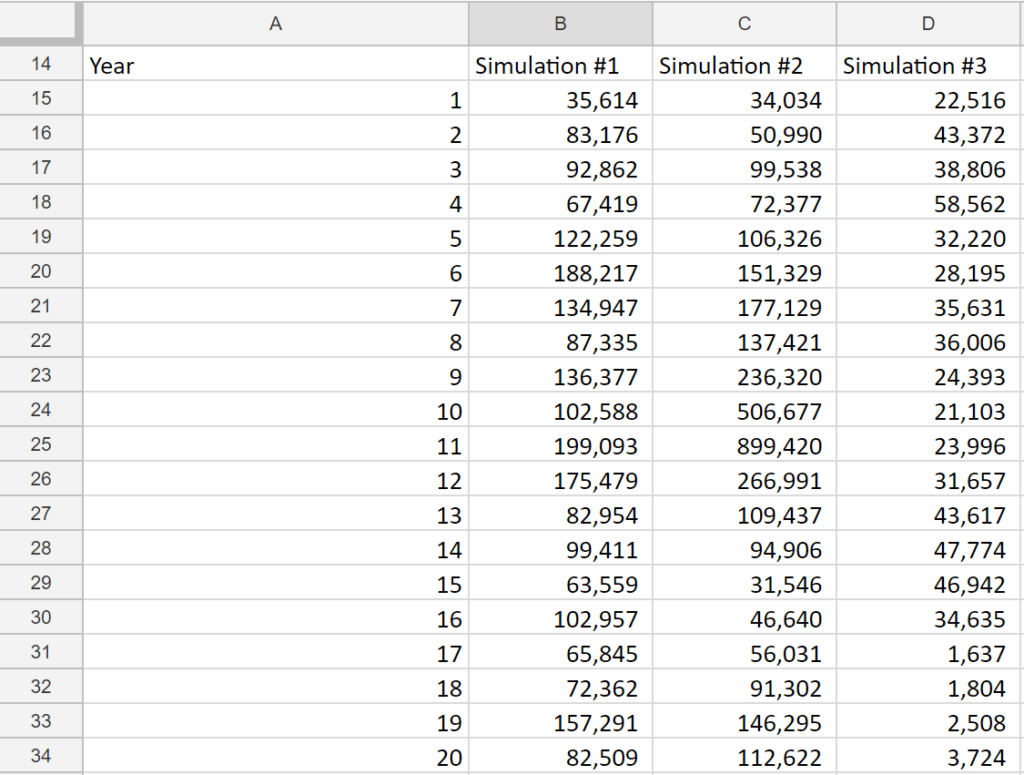Select the cell containing 199,093
The image size is (1024, 775).
[x=560, y=444]
